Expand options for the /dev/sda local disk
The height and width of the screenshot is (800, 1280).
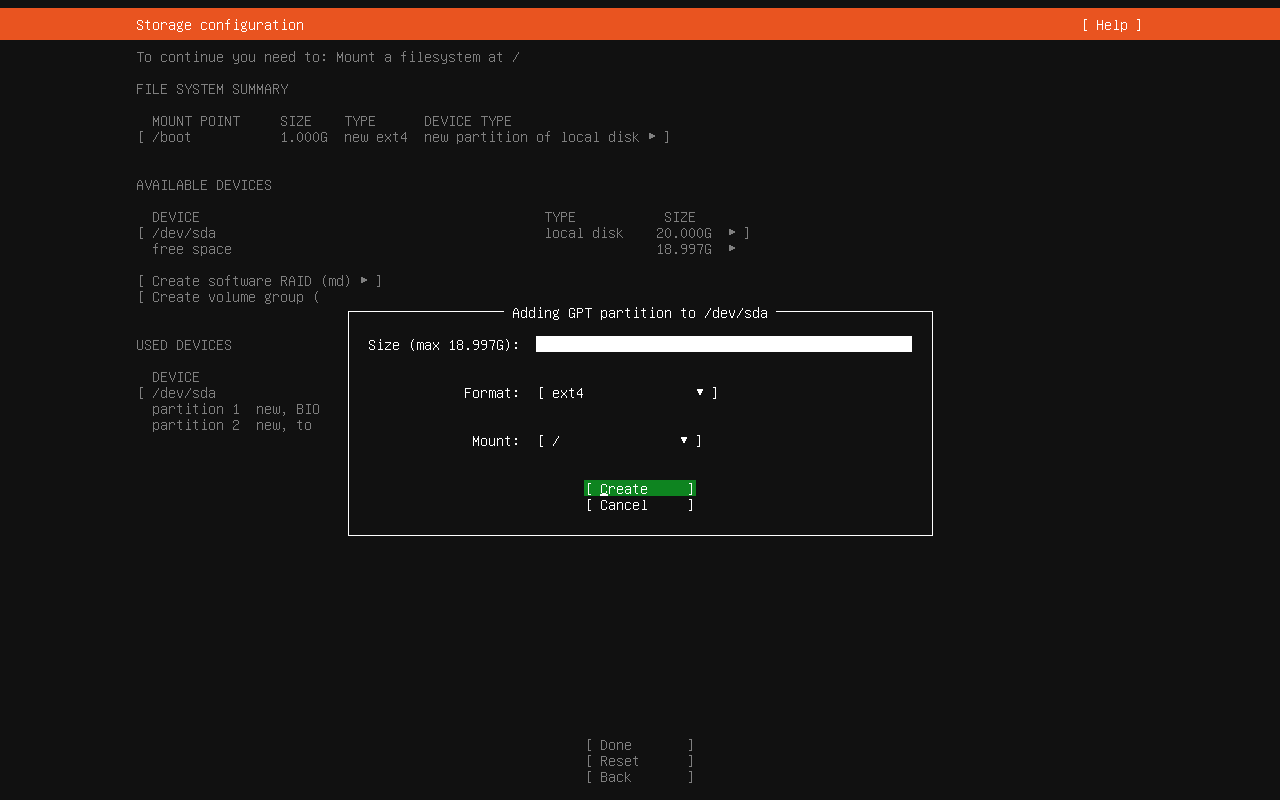click(734, 232)
